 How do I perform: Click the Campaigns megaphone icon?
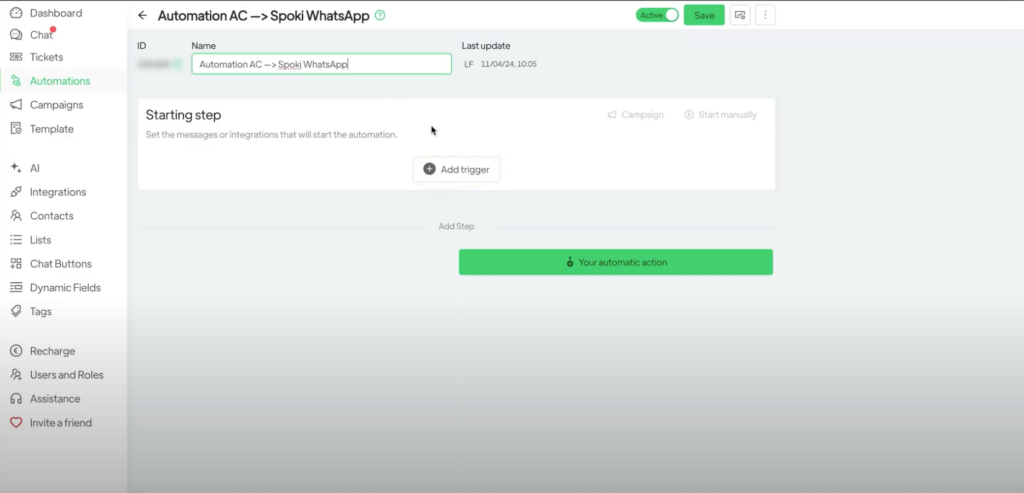[x=15, y=105]
